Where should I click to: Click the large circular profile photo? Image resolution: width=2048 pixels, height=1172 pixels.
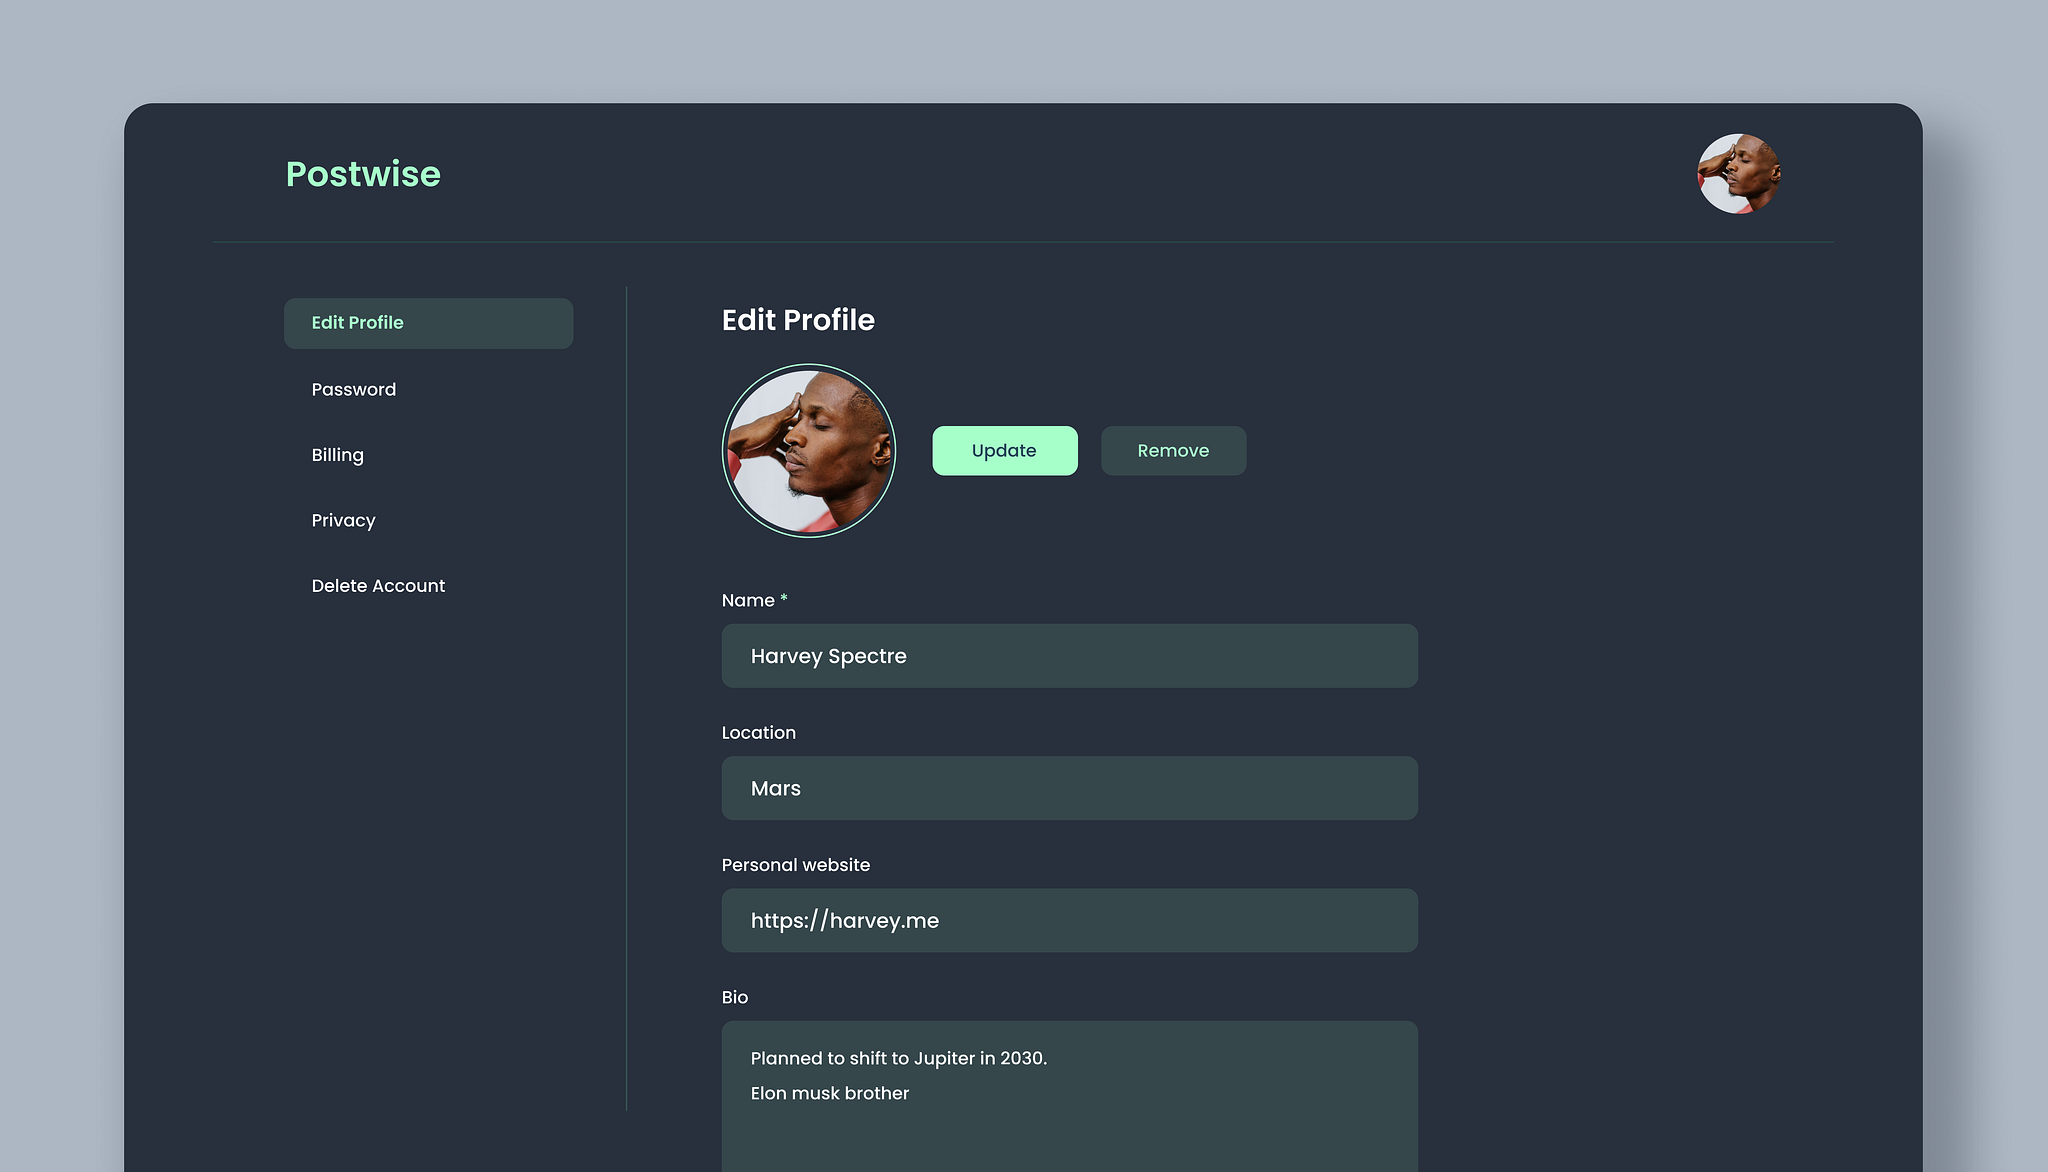click(808, 451)
